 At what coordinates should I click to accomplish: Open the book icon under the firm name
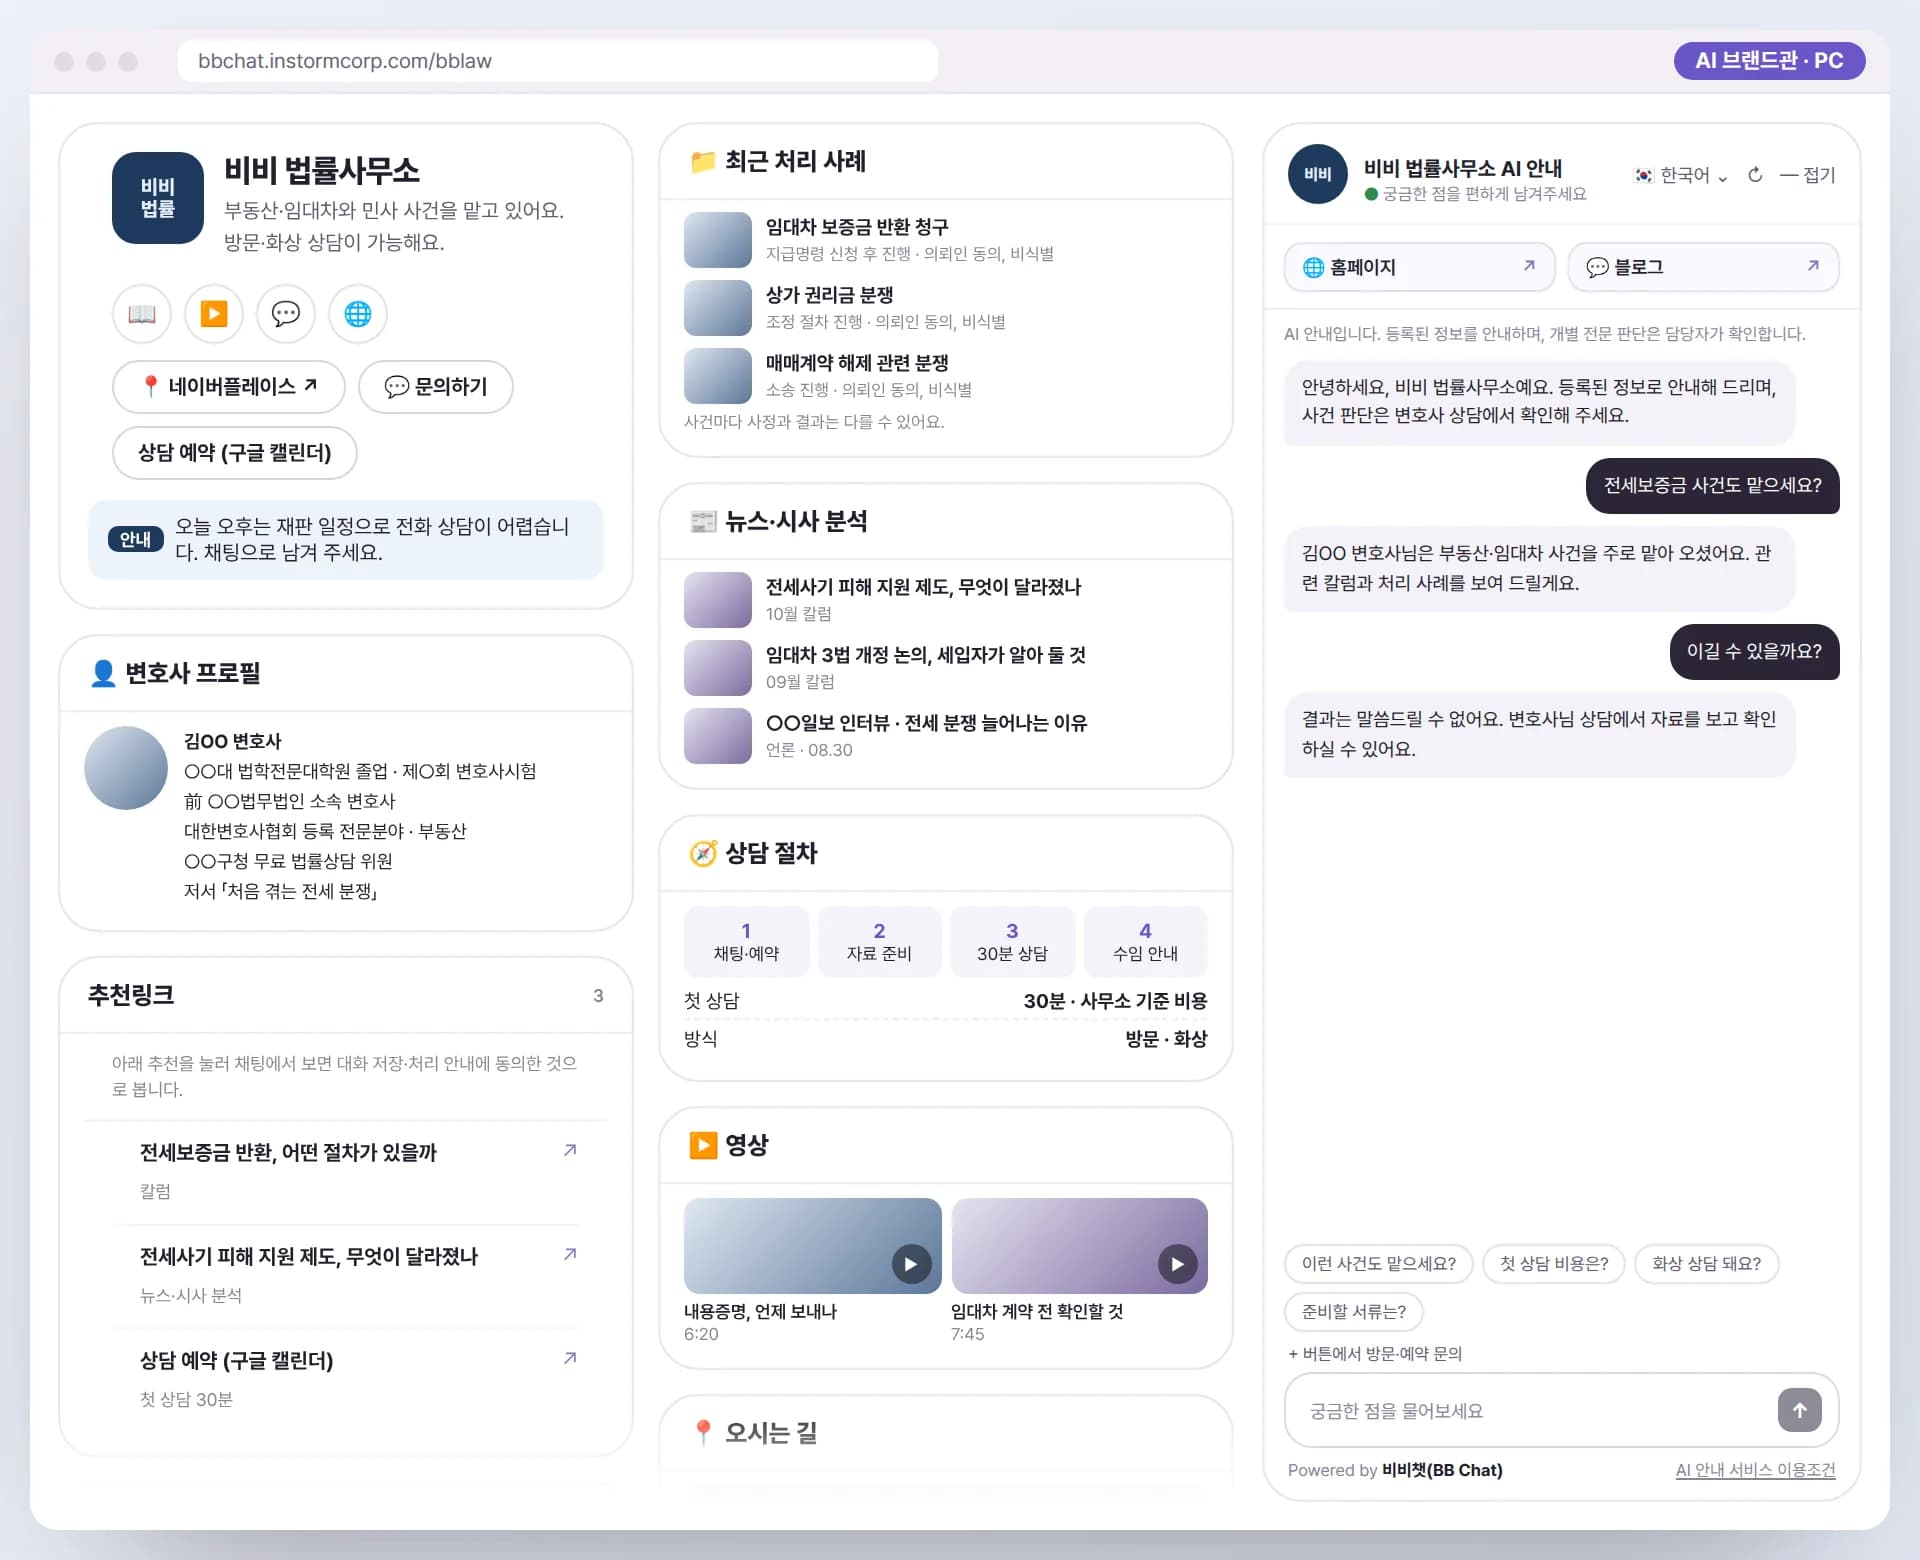click(x=142, y=314)
